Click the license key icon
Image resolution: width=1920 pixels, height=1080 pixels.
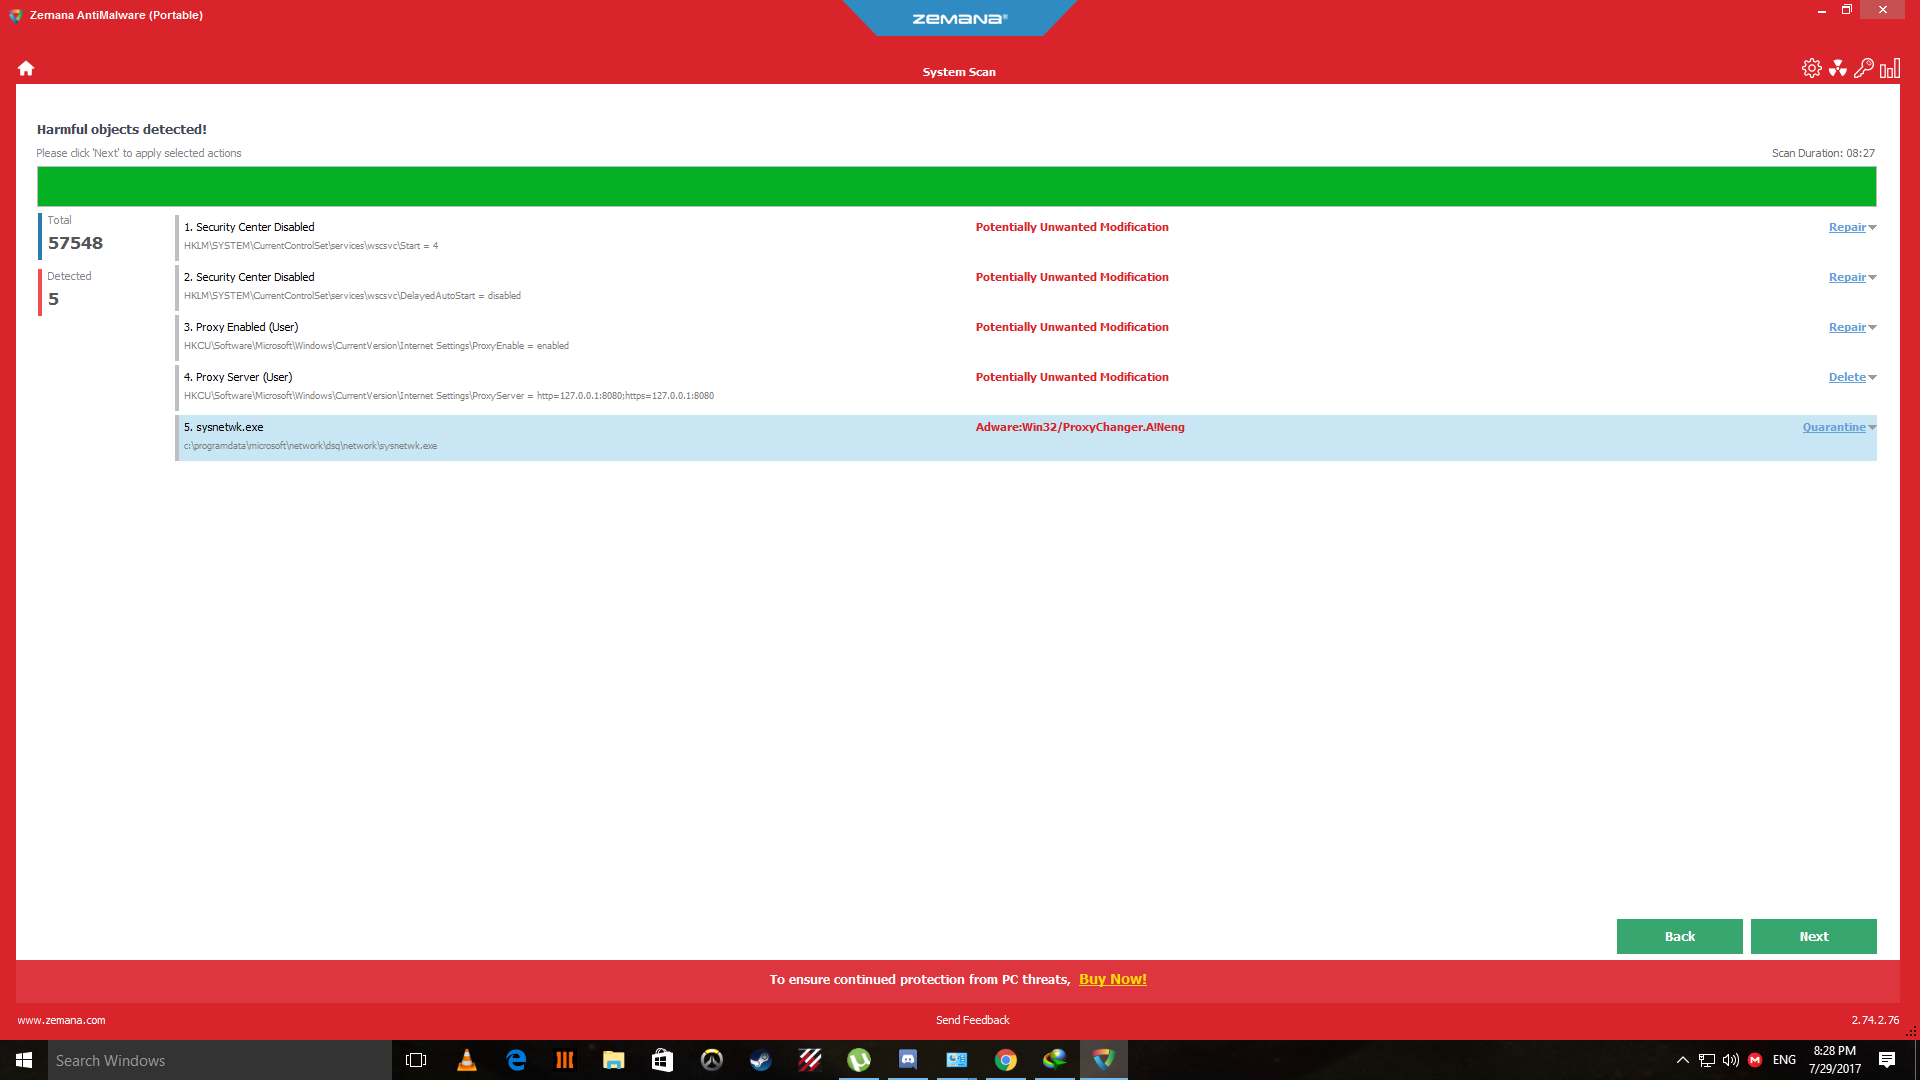pyautogui.click(x=1863, y=68)
